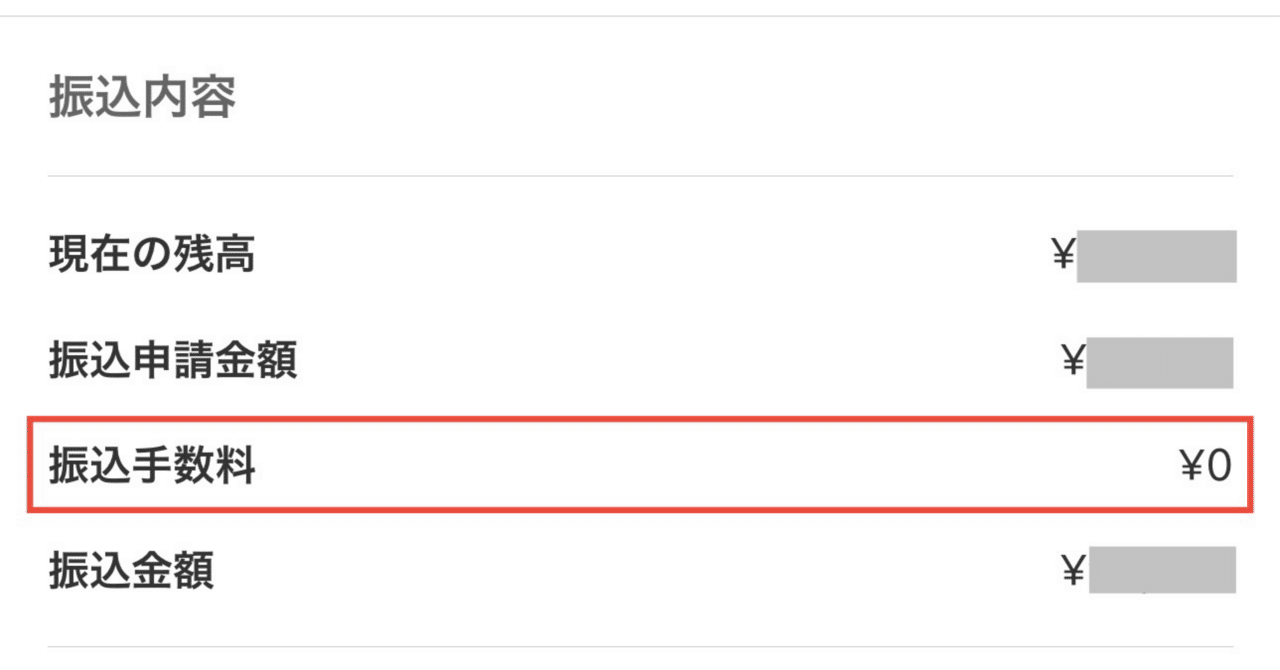Viewport: 1280px width, 670px height.
Task: Click the masked 振込金額 amount
Action: tap(1161, 570)
